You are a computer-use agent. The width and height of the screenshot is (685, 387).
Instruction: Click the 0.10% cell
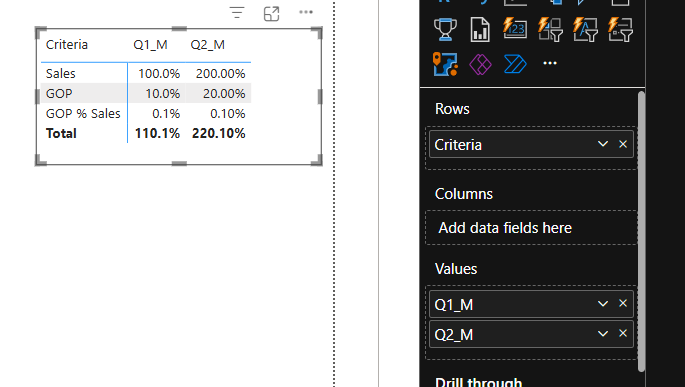(228, 114)
